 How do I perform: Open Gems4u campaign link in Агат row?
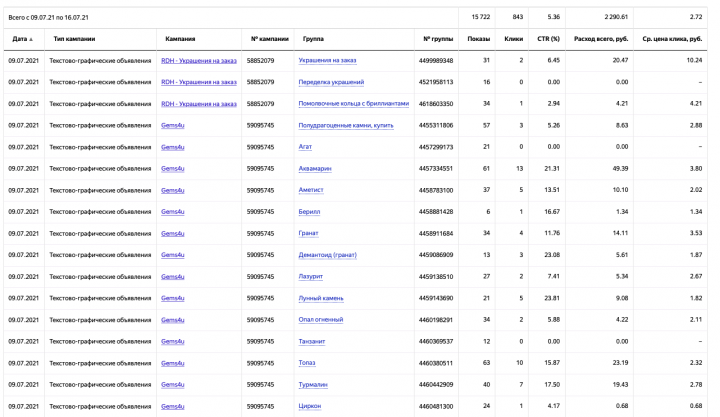[173, 147]
